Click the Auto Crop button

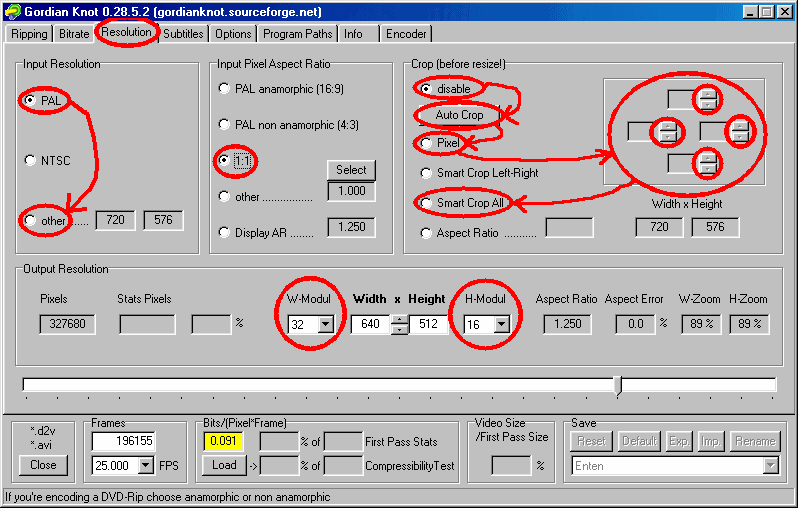459,115
